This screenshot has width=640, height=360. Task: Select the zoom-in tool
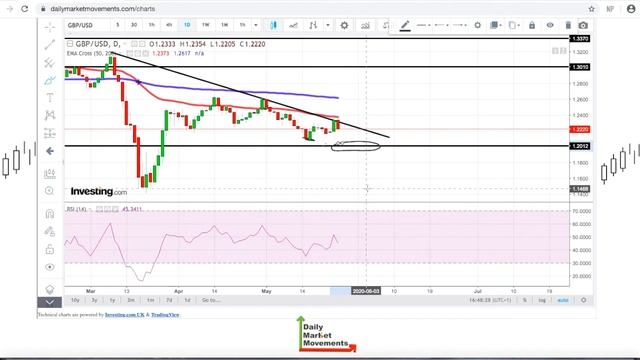(50, 191)
